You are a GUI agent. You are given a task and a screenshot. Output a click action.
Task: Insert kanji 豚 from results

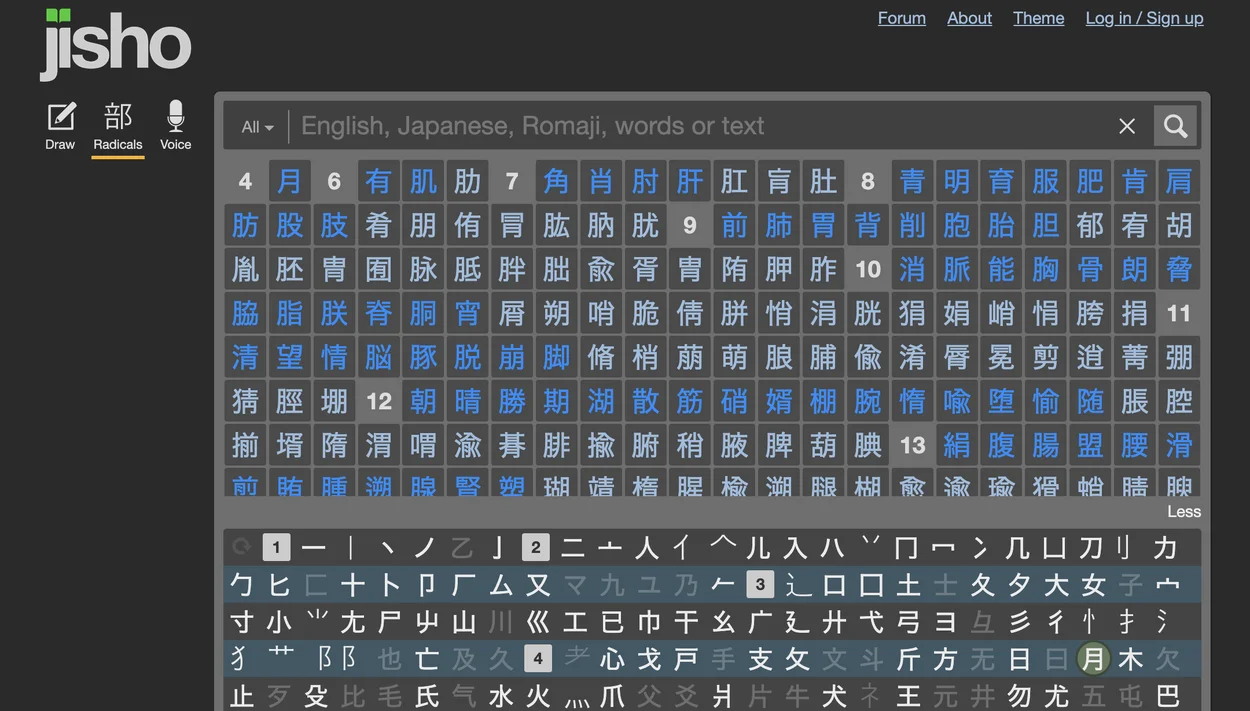click(423, 357)
